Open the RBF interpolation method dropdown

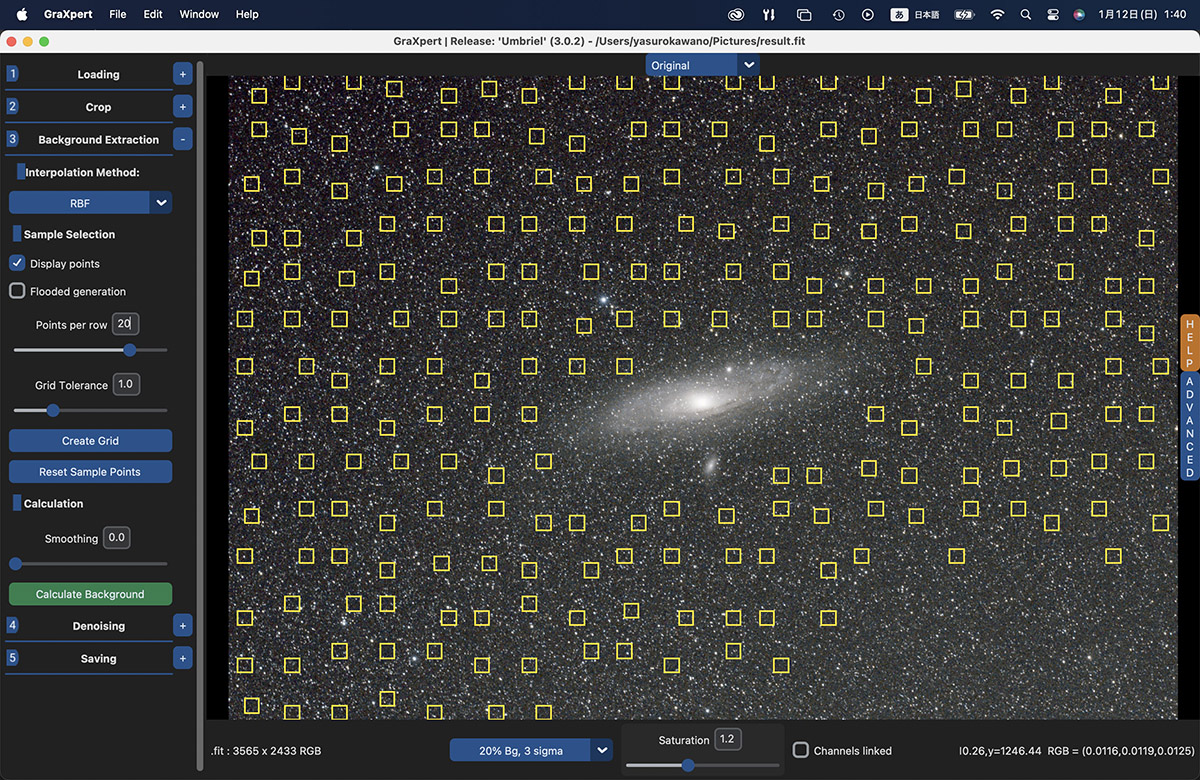pyautogui.click(x=90, y=203)
